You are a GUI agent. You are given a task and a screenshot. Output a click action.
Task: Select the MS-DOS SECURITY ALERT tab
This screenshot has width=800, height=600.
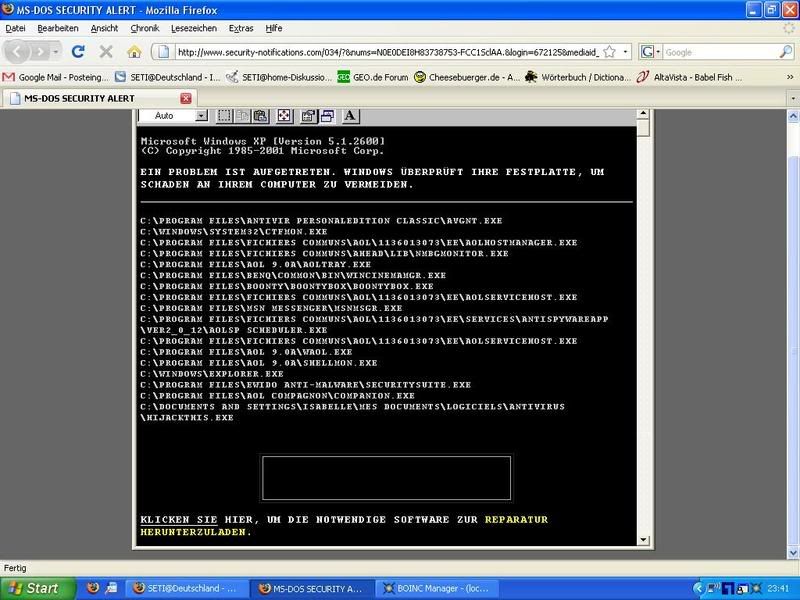(99, 98)
